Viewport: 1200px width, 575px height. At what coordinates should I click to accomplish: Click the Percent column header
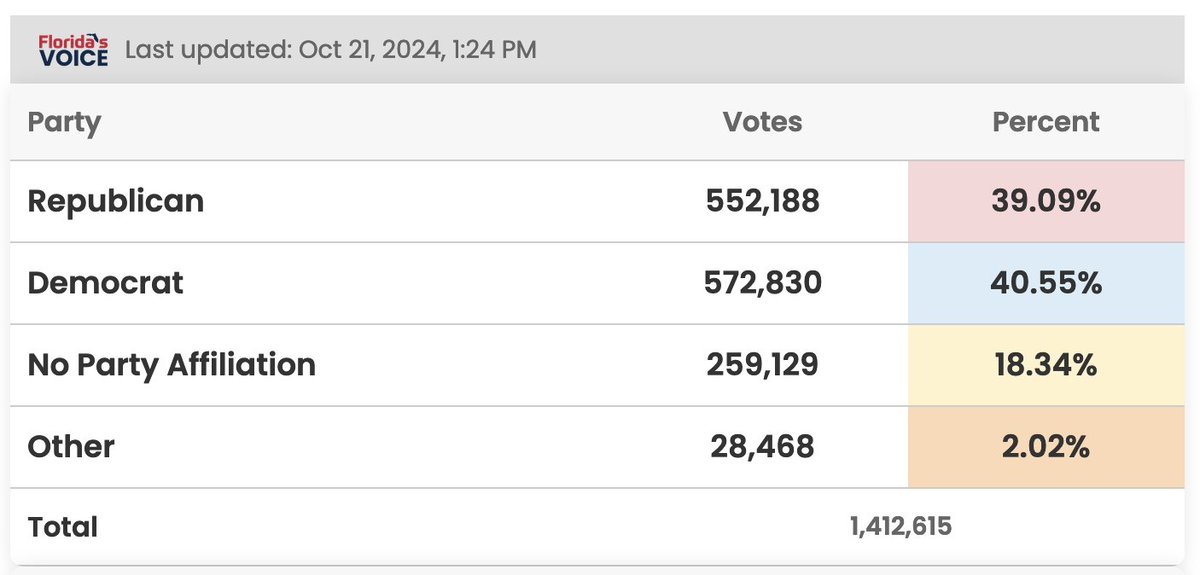(1045, 122)
